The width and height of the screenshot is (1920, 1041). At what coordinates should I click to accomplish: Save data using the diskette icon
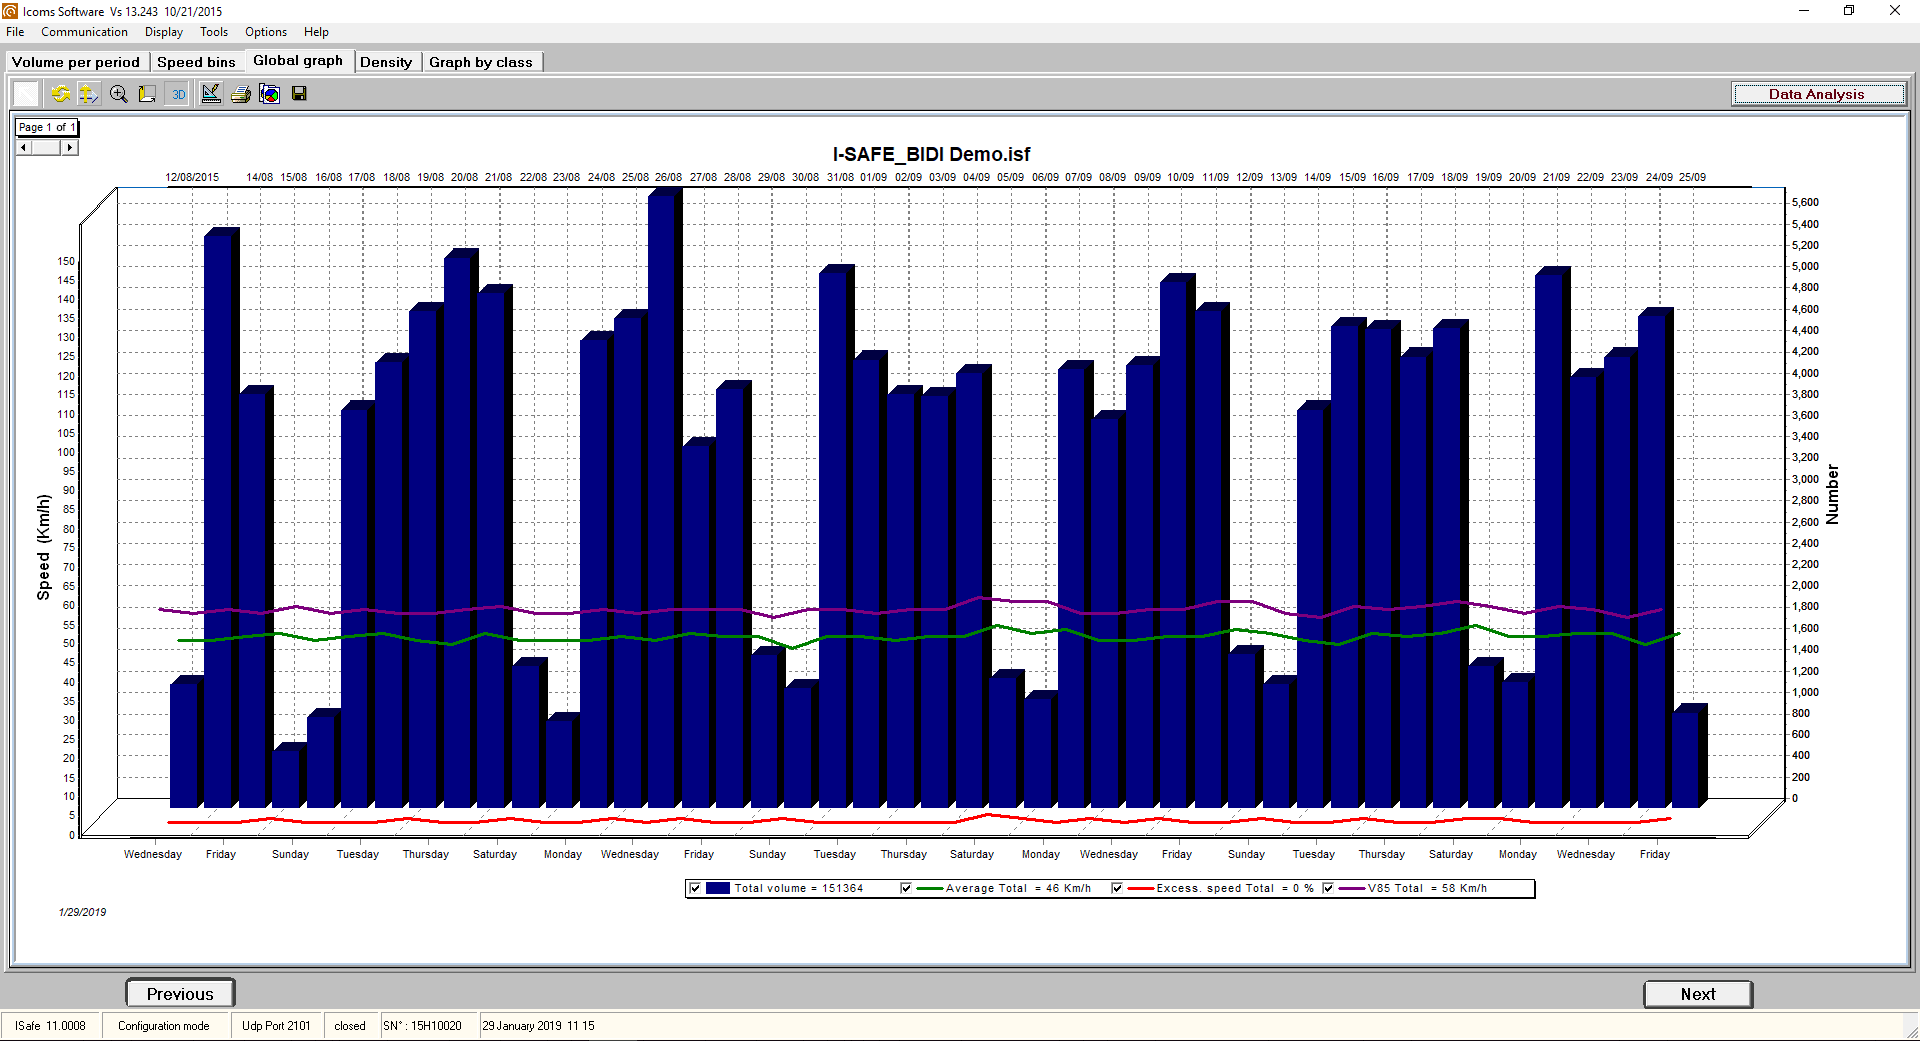point(298,93)
